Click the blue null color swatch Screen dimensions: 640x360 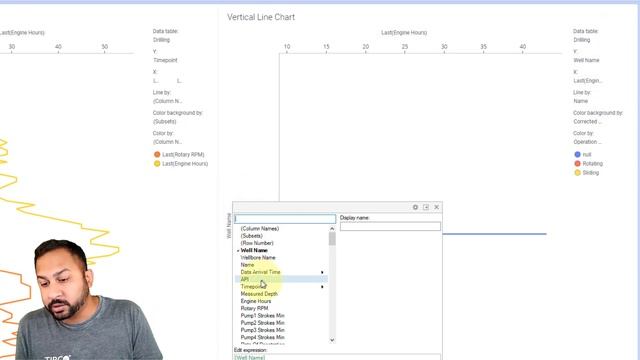[x=577, y=154]
